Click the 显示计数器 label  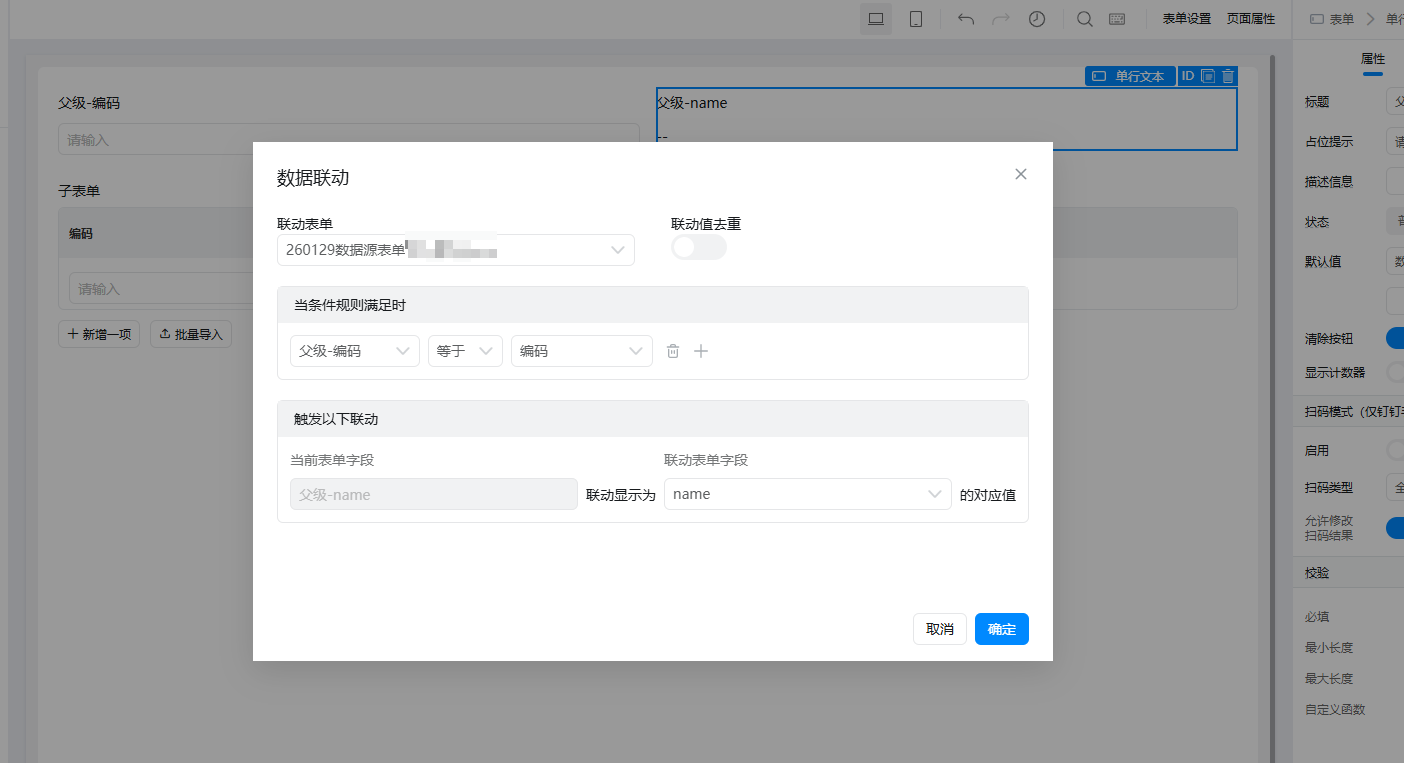click(1335, 372)
